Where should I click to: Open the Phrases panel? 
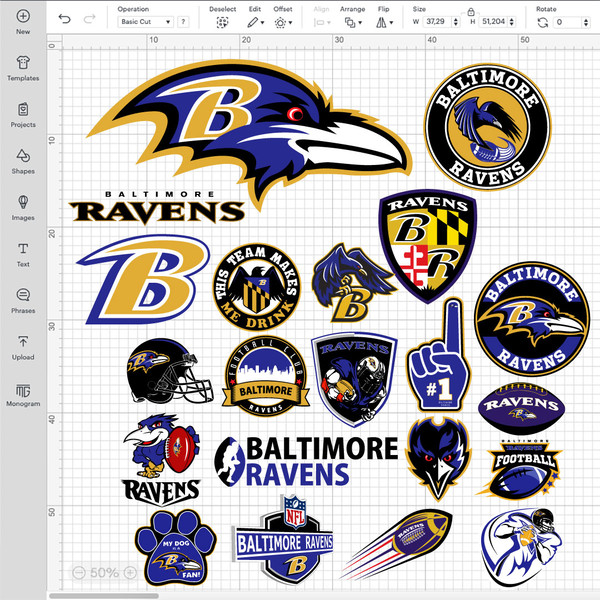click(x=23, y=301)
